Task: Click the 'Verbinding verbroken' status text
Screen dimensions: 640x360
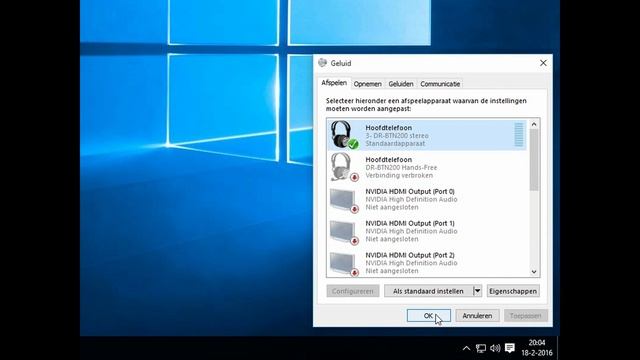Action: [x=399, y=176]
